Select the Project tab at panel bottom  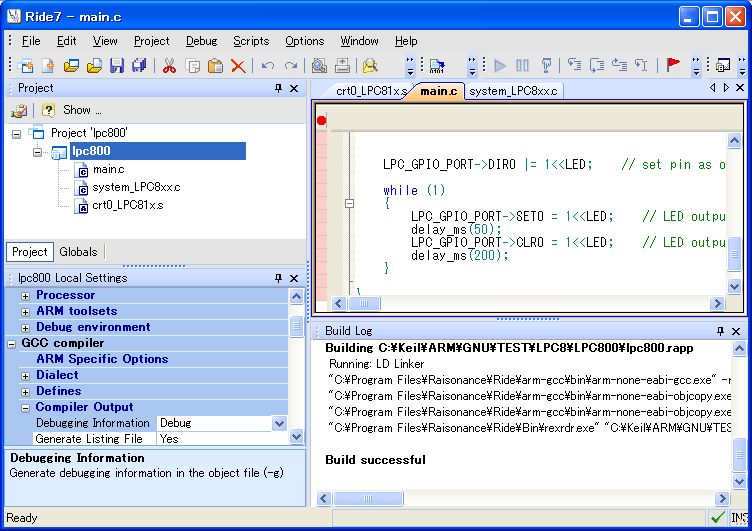coord(30,252)
